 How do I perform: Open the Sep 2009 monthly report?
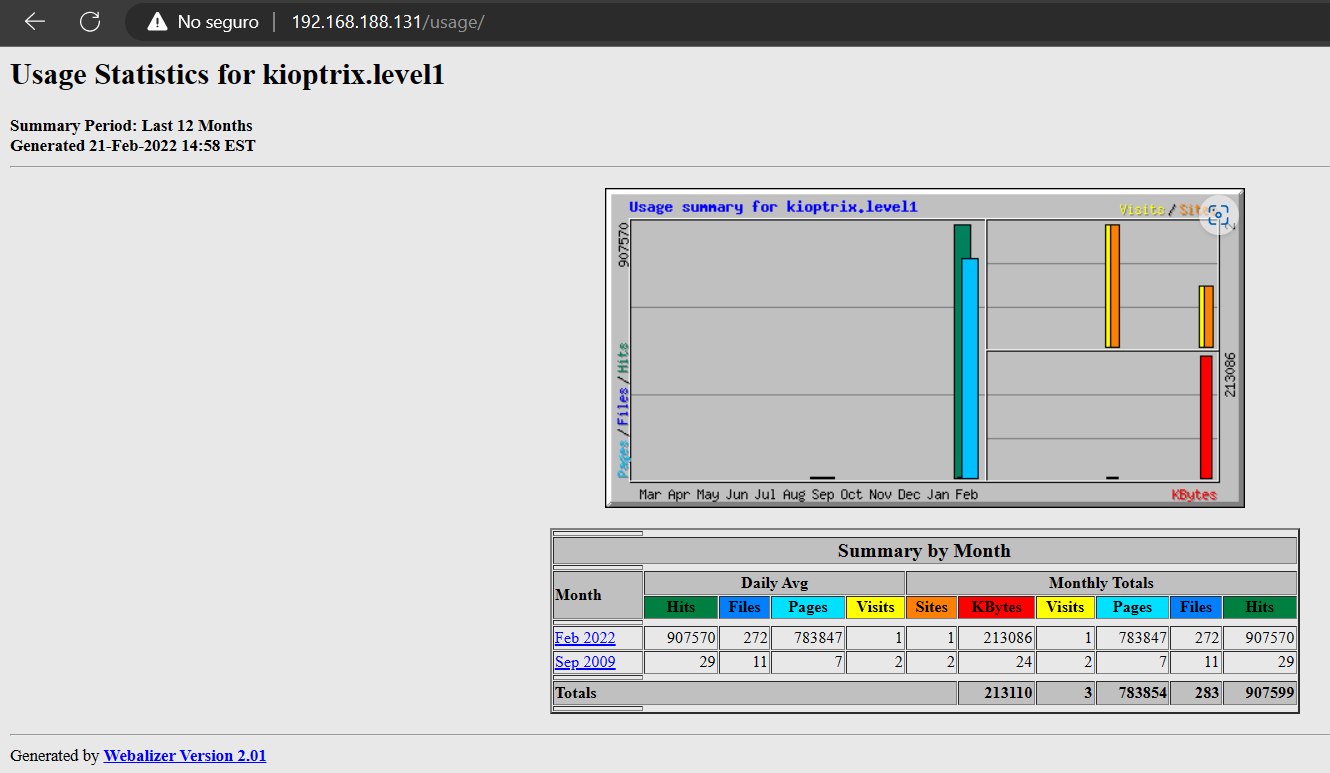(585, 662)
